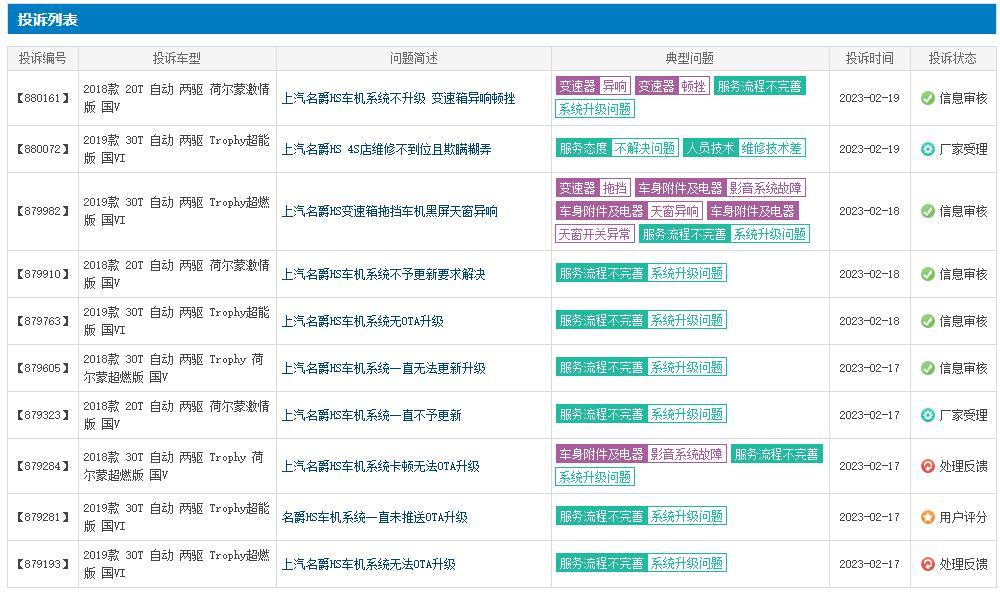Open complaint 上汽名爵HS变速箱拖挡车机黑屏天窗异响
The image size is (1000, 592).
pyautogui.click(x=390, y=211)
